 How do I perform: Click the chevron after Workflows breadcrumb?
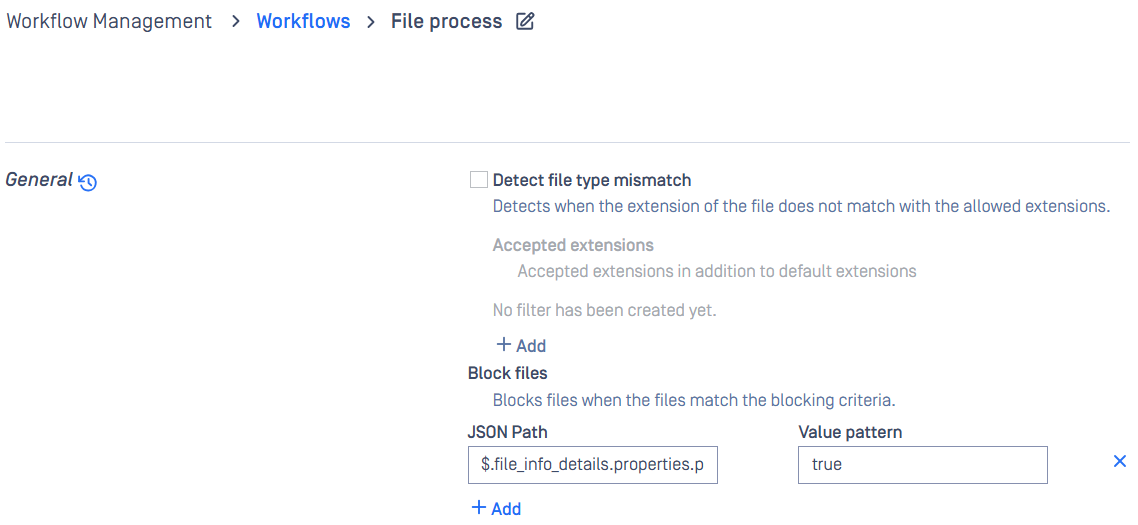371,21
